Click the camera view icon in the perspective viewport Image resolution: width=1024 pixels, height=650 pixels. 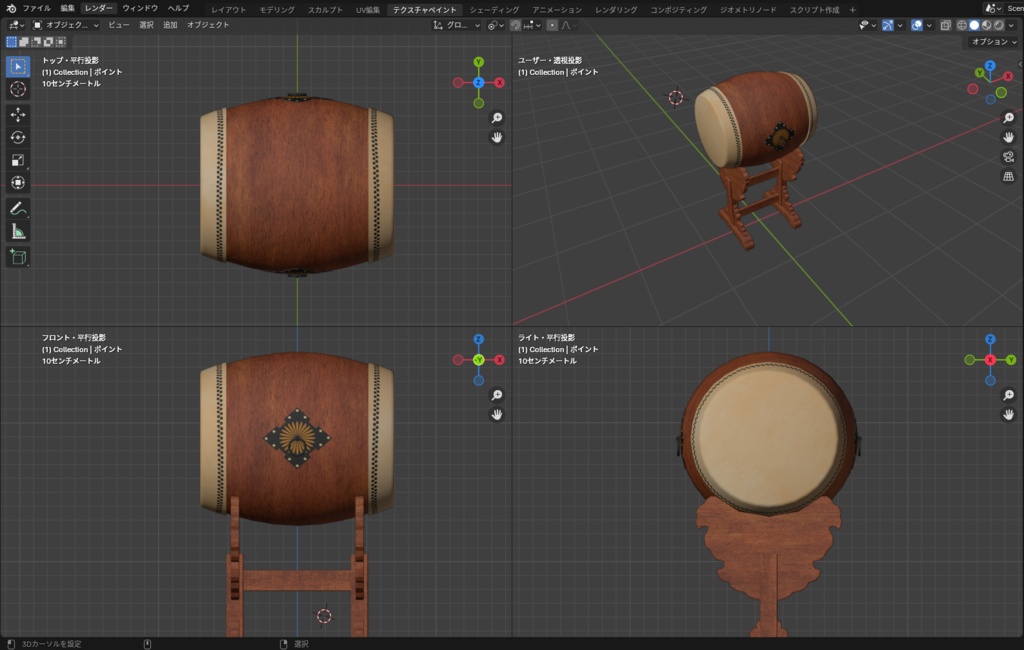(1008, 157)
